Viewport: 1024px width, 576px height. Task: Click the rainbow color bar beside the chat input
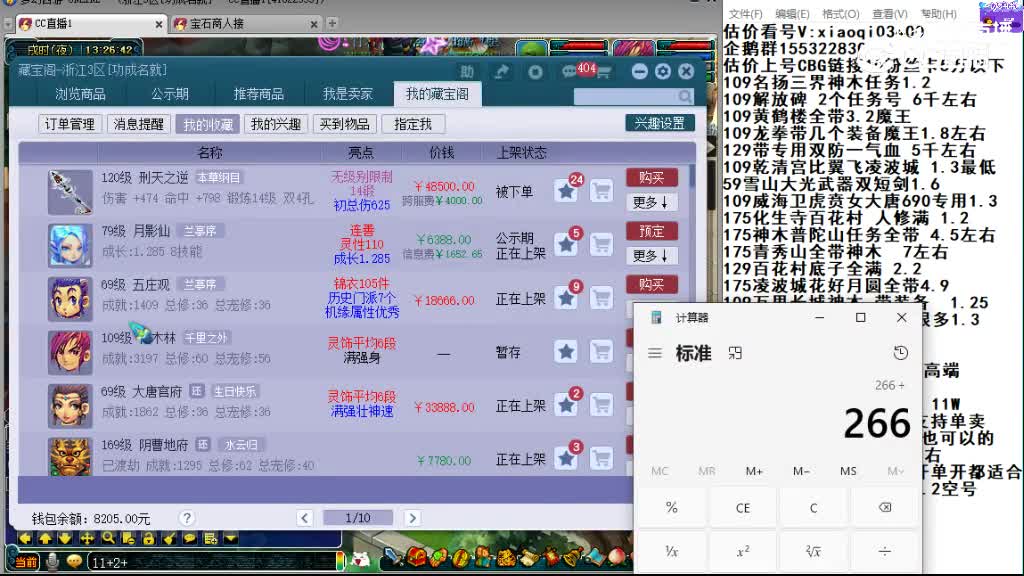coord(338,560)
